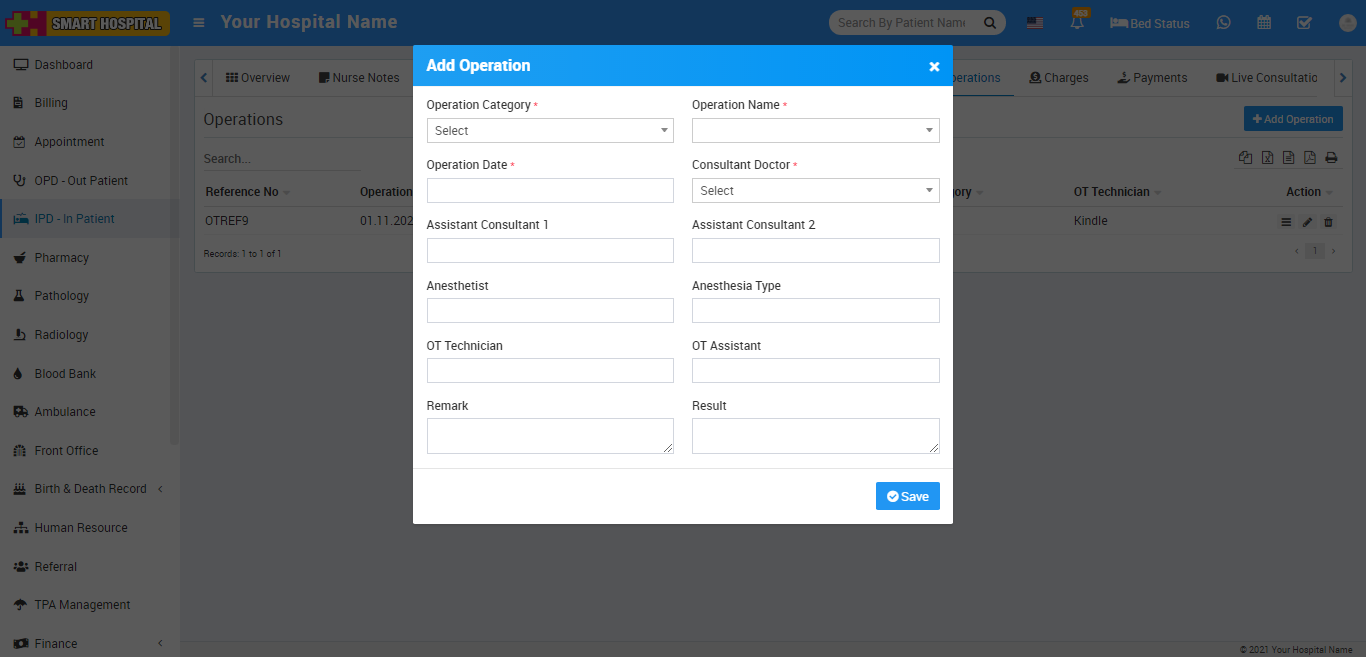1366x657 pixels.
Task: Click the Bed Status link
Action: click(x=1150, y=23)
